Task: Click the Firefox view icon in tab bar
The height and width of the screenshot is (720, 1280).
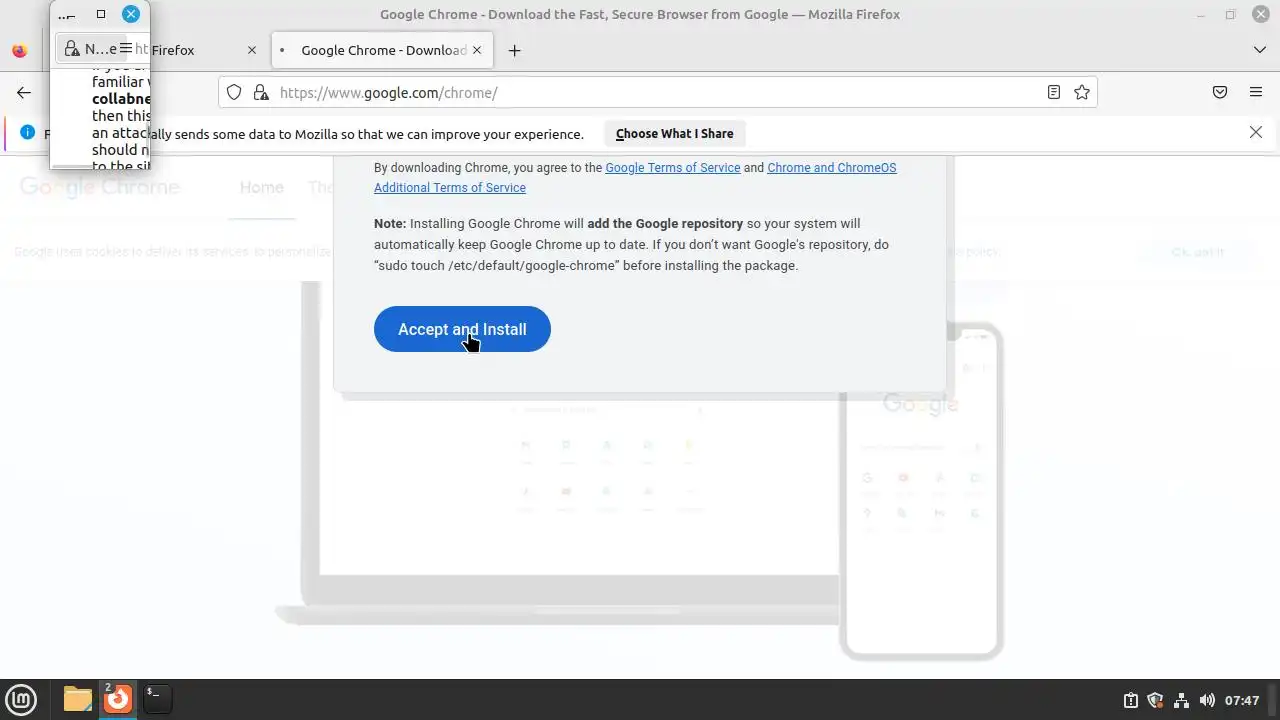Action: (20, 50)
